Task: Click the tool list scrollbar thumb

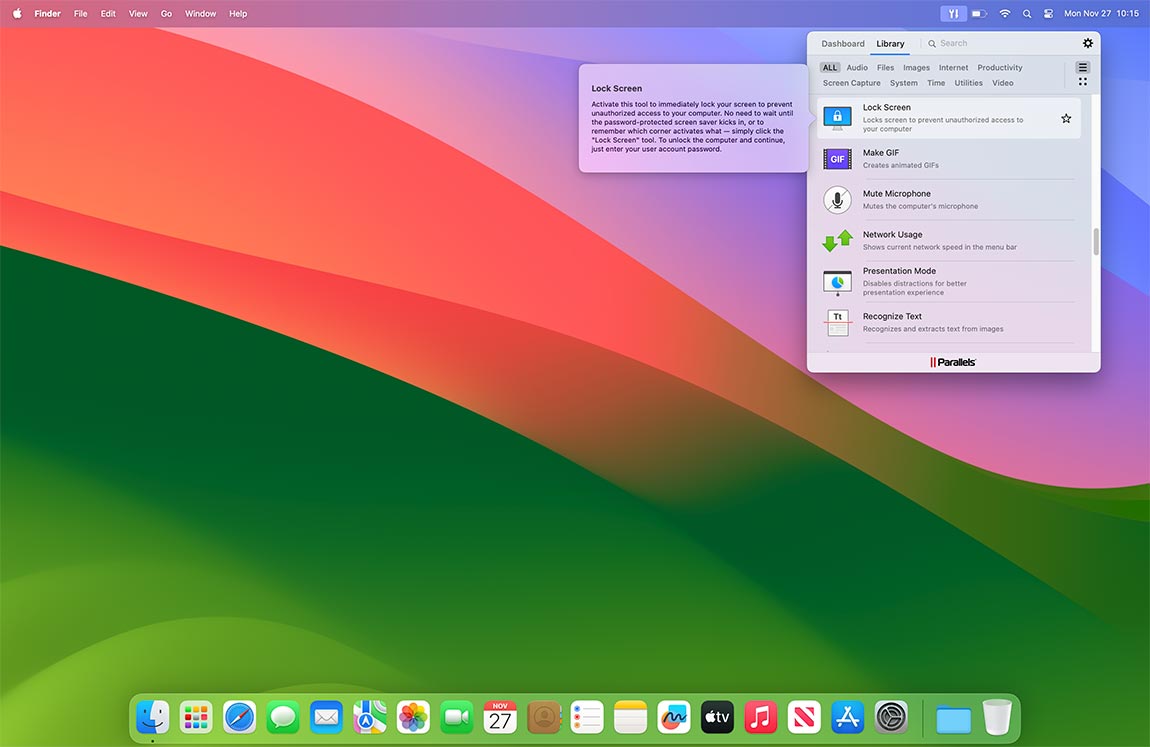Action: (x=1095, y=242)
